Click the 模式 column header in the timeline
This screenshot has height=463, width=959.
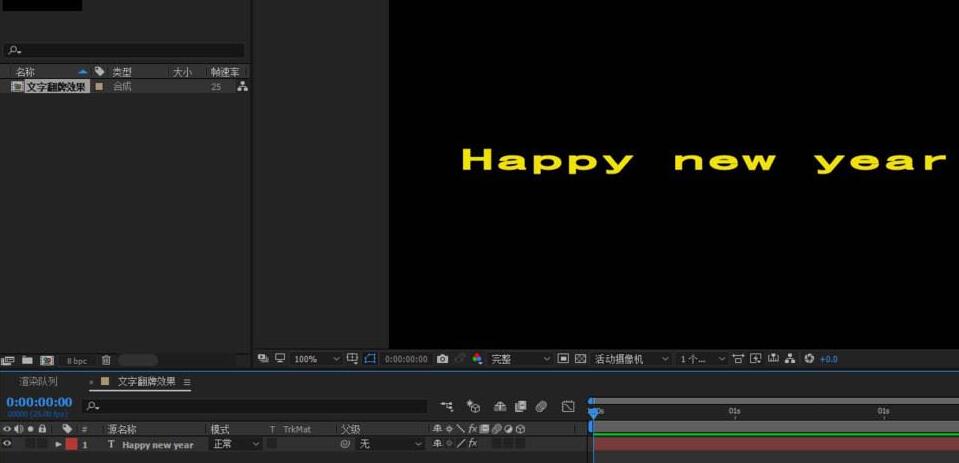pyautogui.click(x=220, y=429)
